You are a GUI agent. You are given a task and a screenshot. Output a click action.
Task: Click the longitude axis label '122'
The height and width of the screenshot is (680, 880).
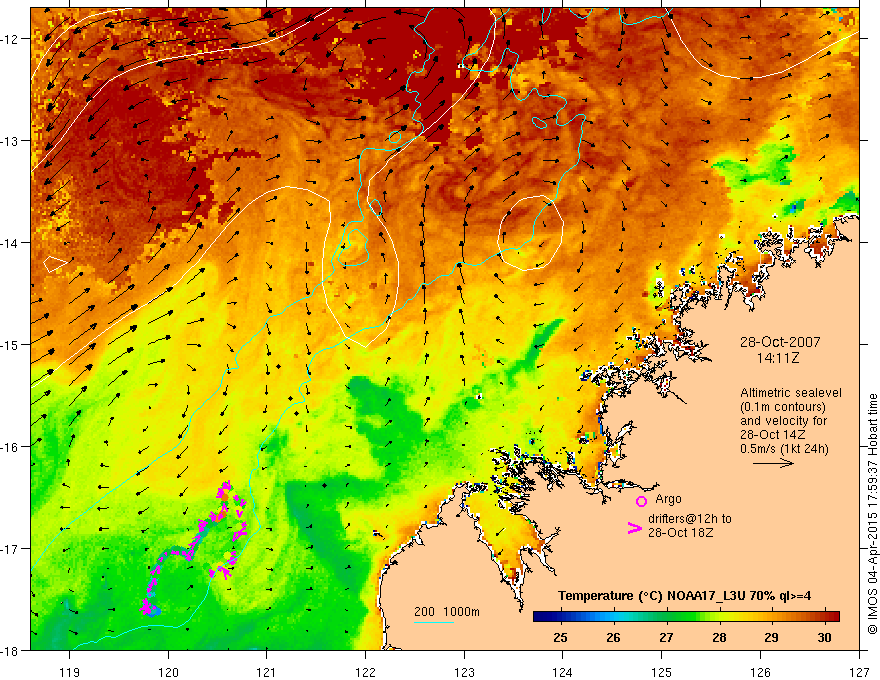365,672
